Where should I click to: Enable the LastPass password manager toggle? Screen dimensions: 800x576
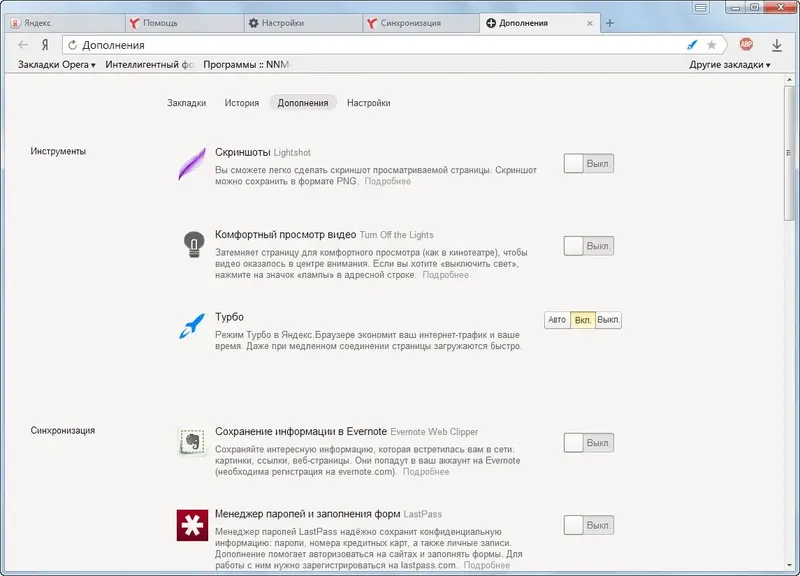[589, 525]
